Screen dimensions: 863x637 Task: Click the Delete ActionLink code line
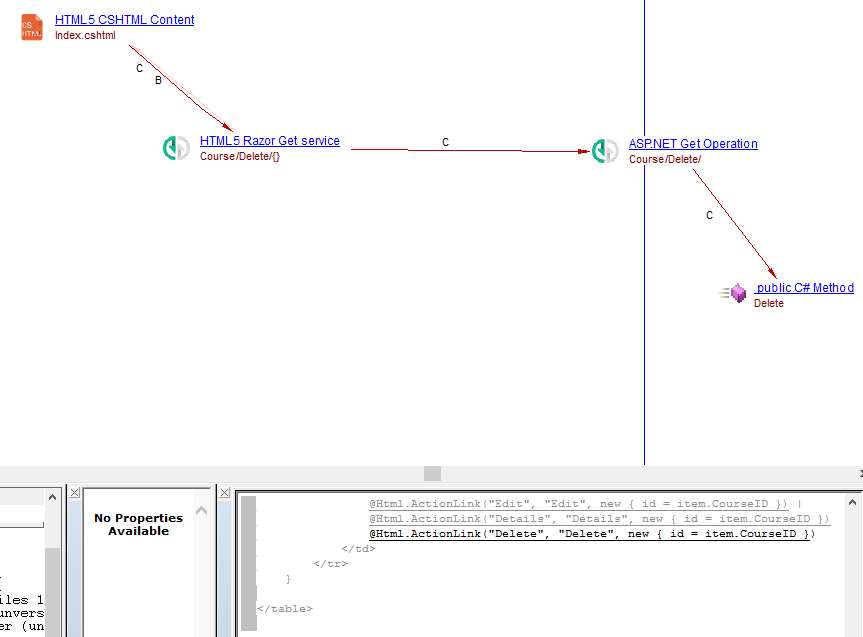592,534
